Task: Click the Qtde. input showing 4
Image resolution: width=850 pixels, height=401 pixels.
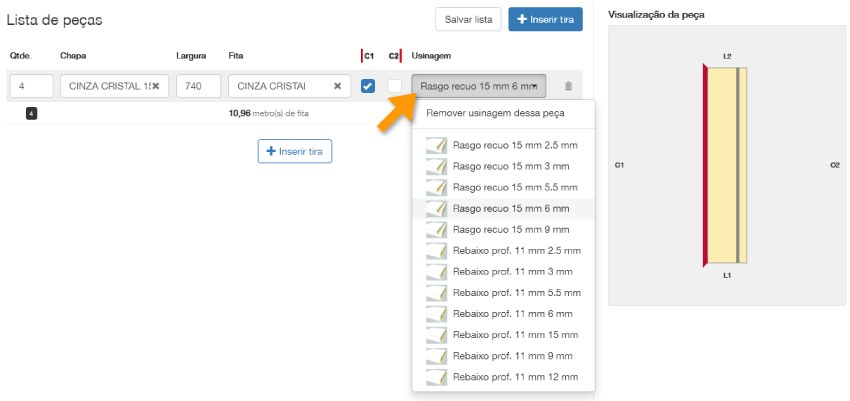Action: [x=31, y=86]
